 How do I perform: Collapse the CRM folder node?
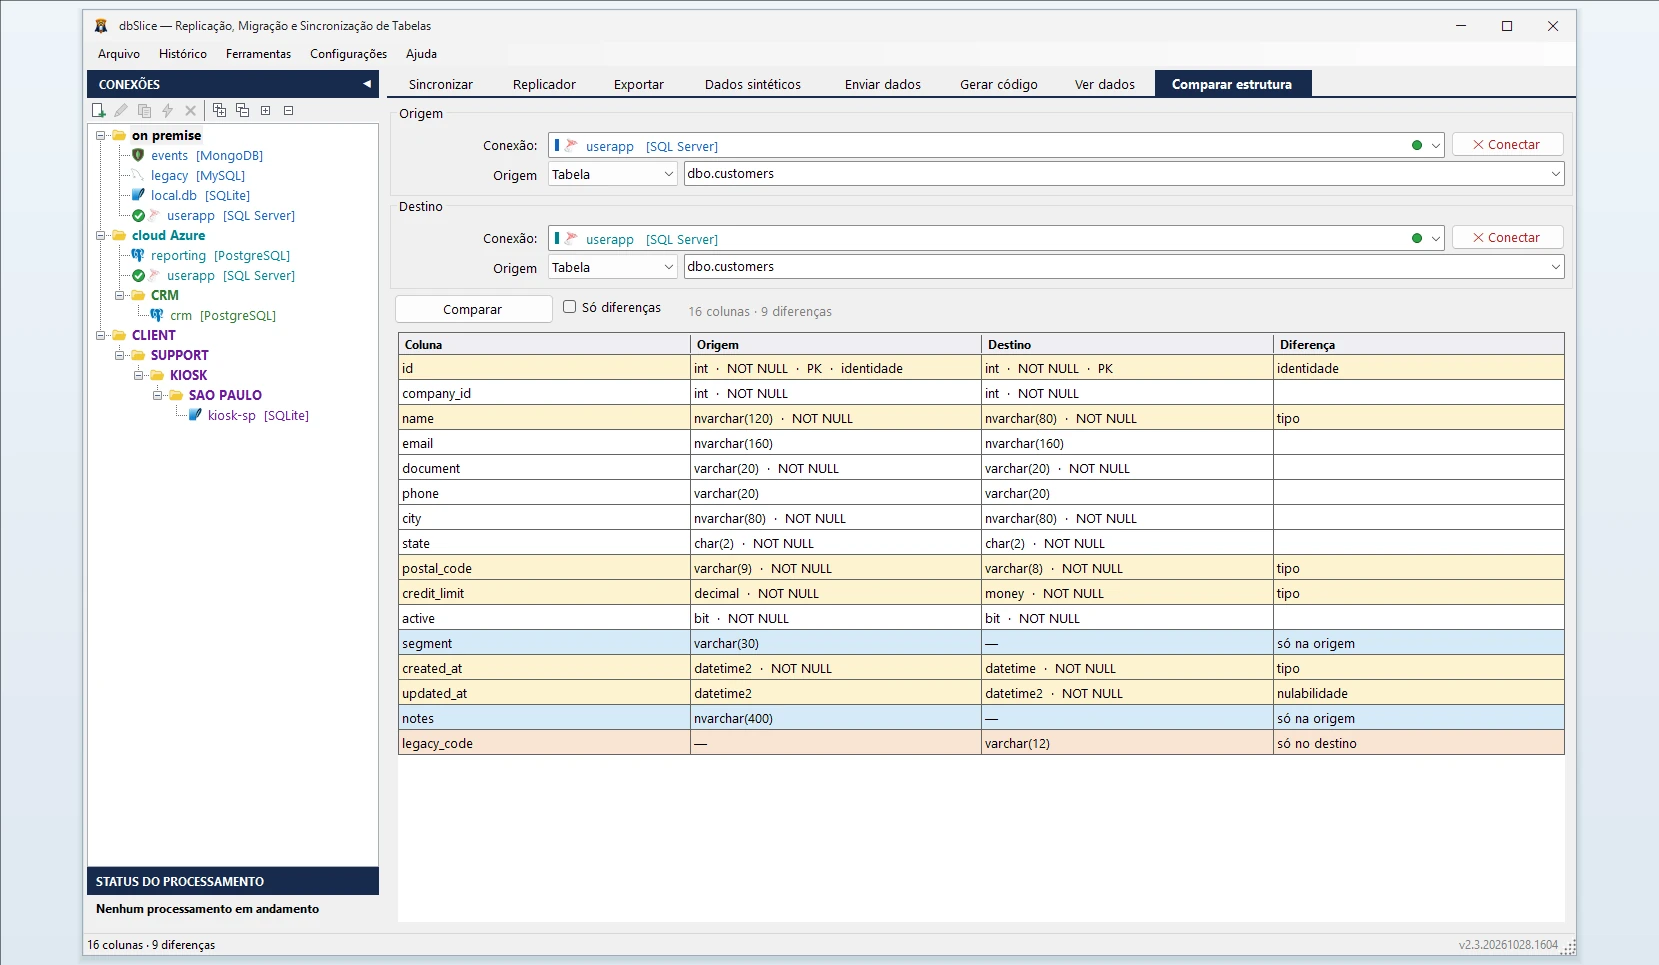[120, 295]
